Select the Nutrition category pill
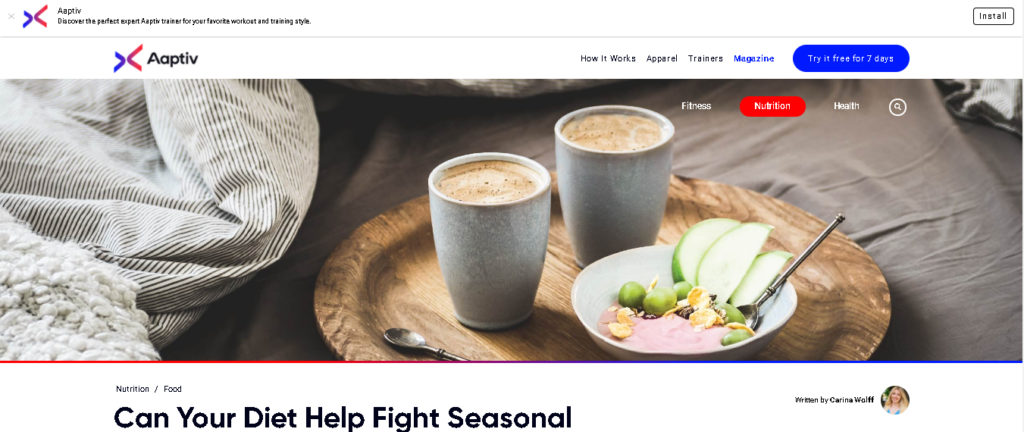 coord(772,106)
